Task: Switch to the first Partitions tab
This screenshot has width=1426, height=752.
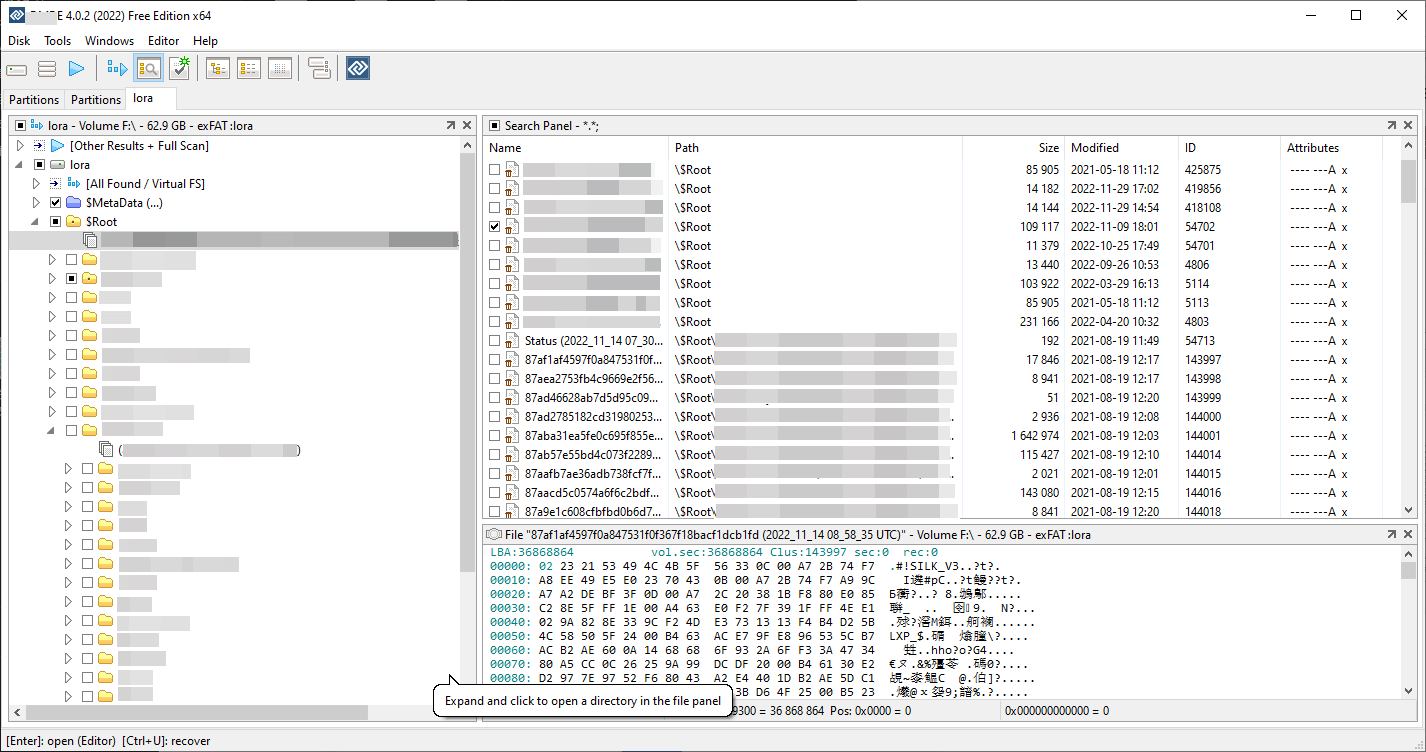Action: [x=34, y=99]
